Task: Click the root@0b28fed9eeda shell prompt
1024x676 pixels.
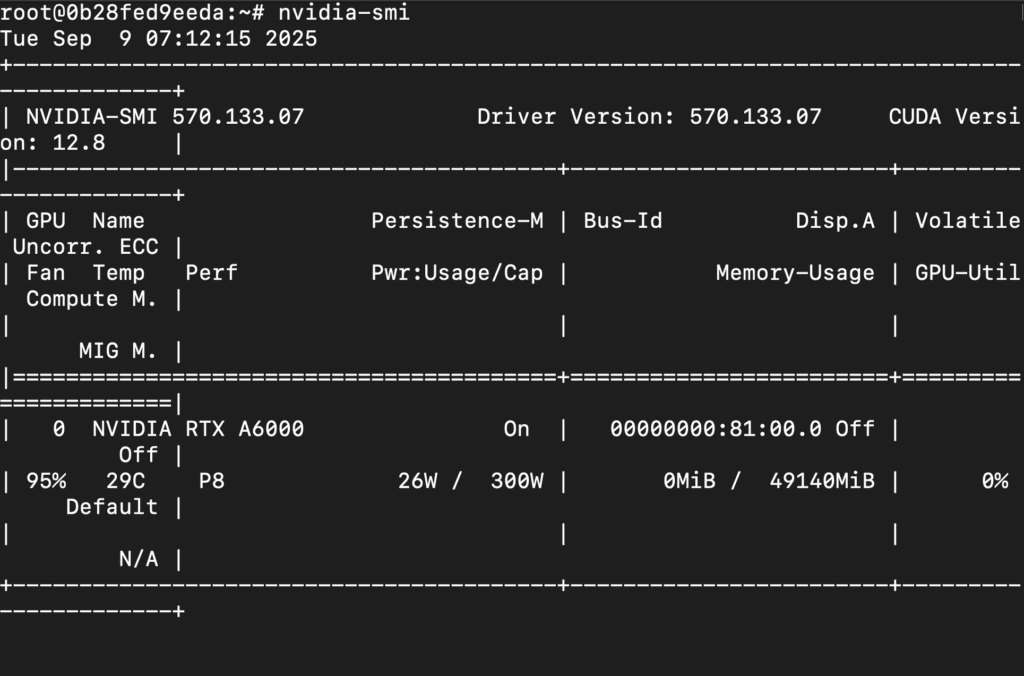Action: [x=132, y=13]
